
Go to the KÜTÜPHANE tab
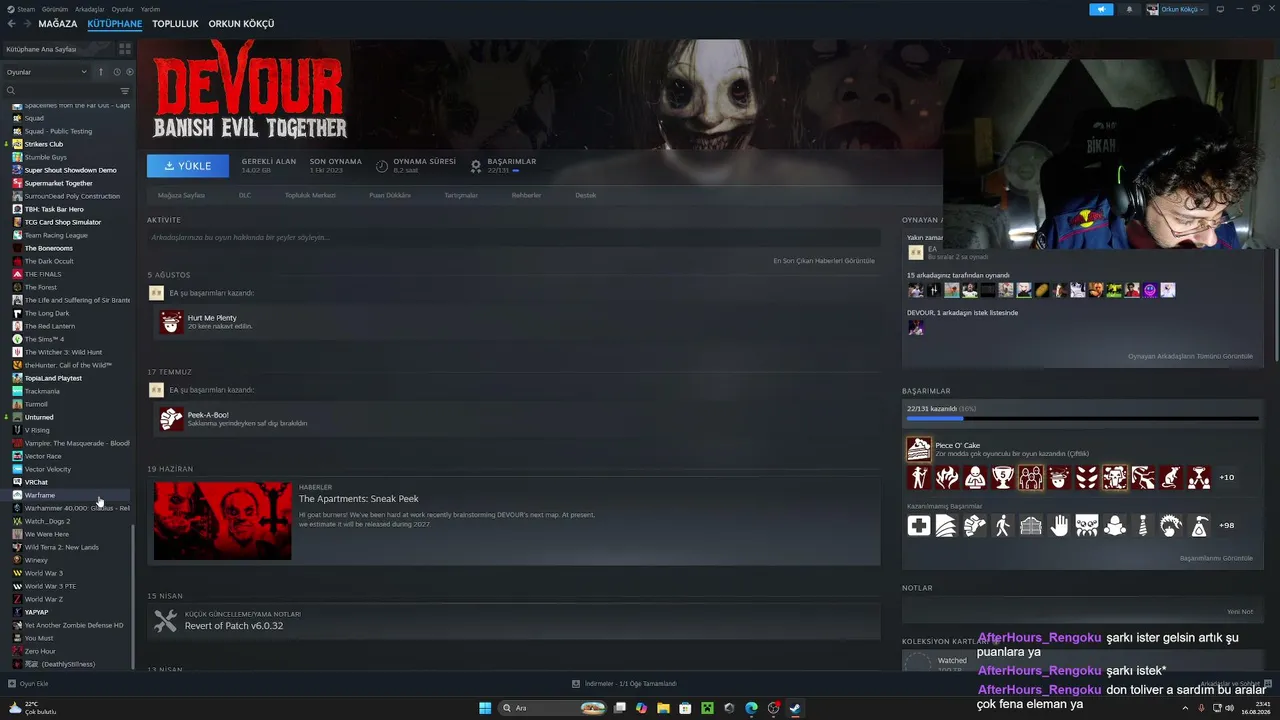tap(115, 24)
